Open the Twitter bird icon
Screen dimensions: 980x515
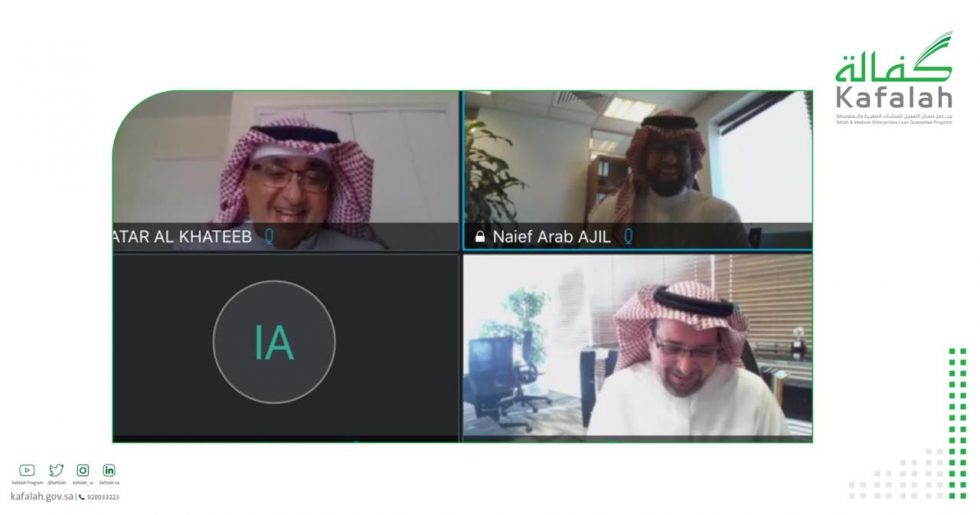click(x=56, y=470)
